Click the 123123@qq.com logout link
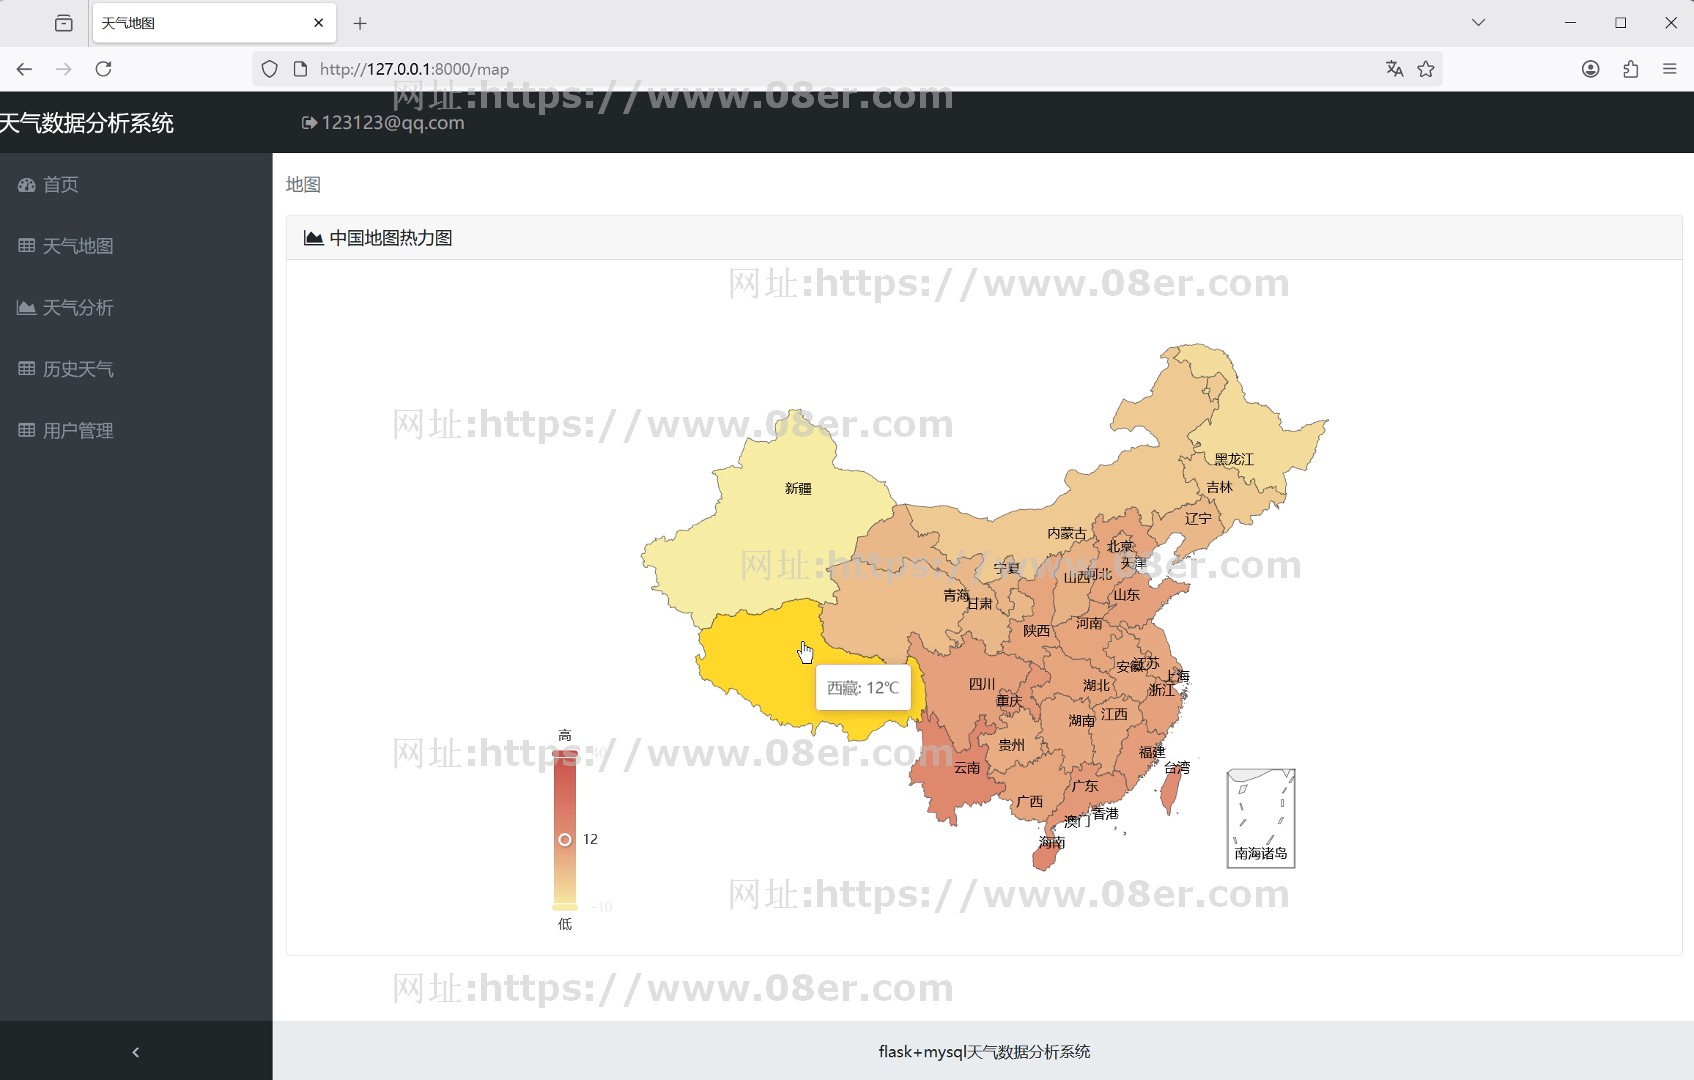 click(x=383, y=123)
